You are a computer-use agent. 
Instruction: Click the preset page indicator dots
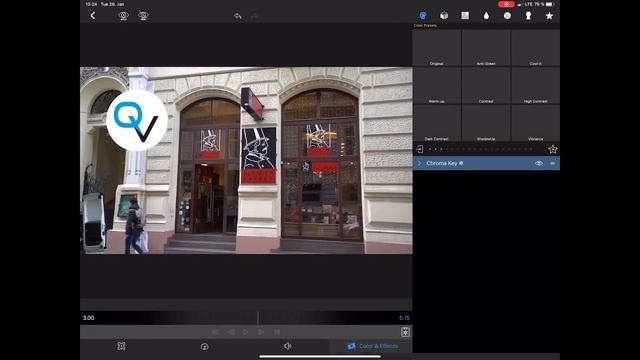pyautogui.click(x=480, y=149)
